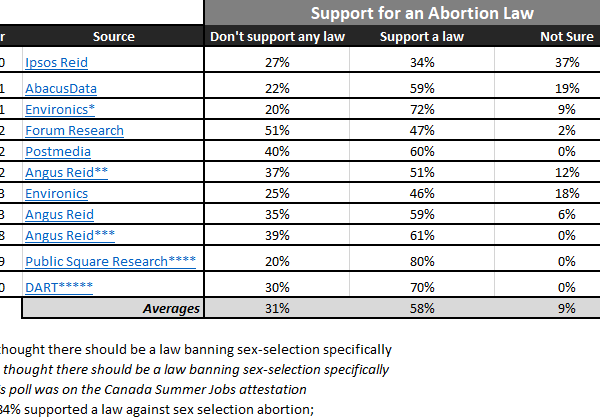
Task: Open the AbacusData link
Action: pyautogui.click(x=61, y=88)
